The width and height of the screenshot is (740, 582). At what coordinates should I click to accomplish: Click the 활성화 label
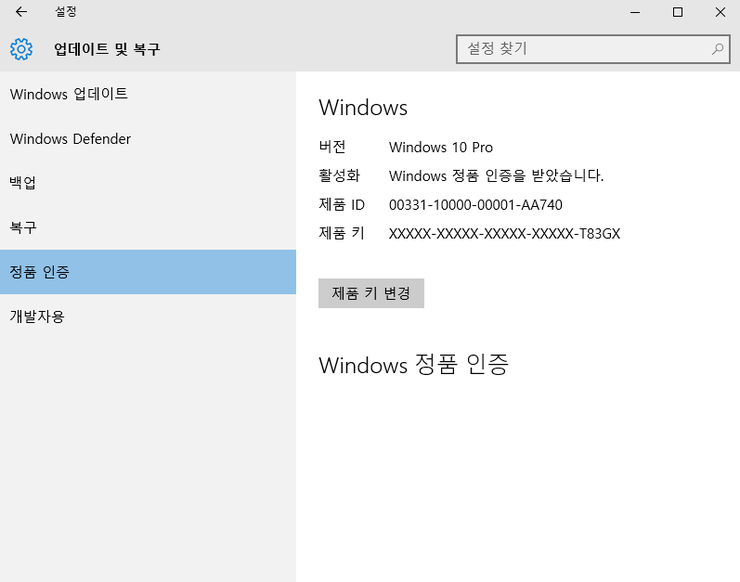pyautogui.click(x=339, y=176)
